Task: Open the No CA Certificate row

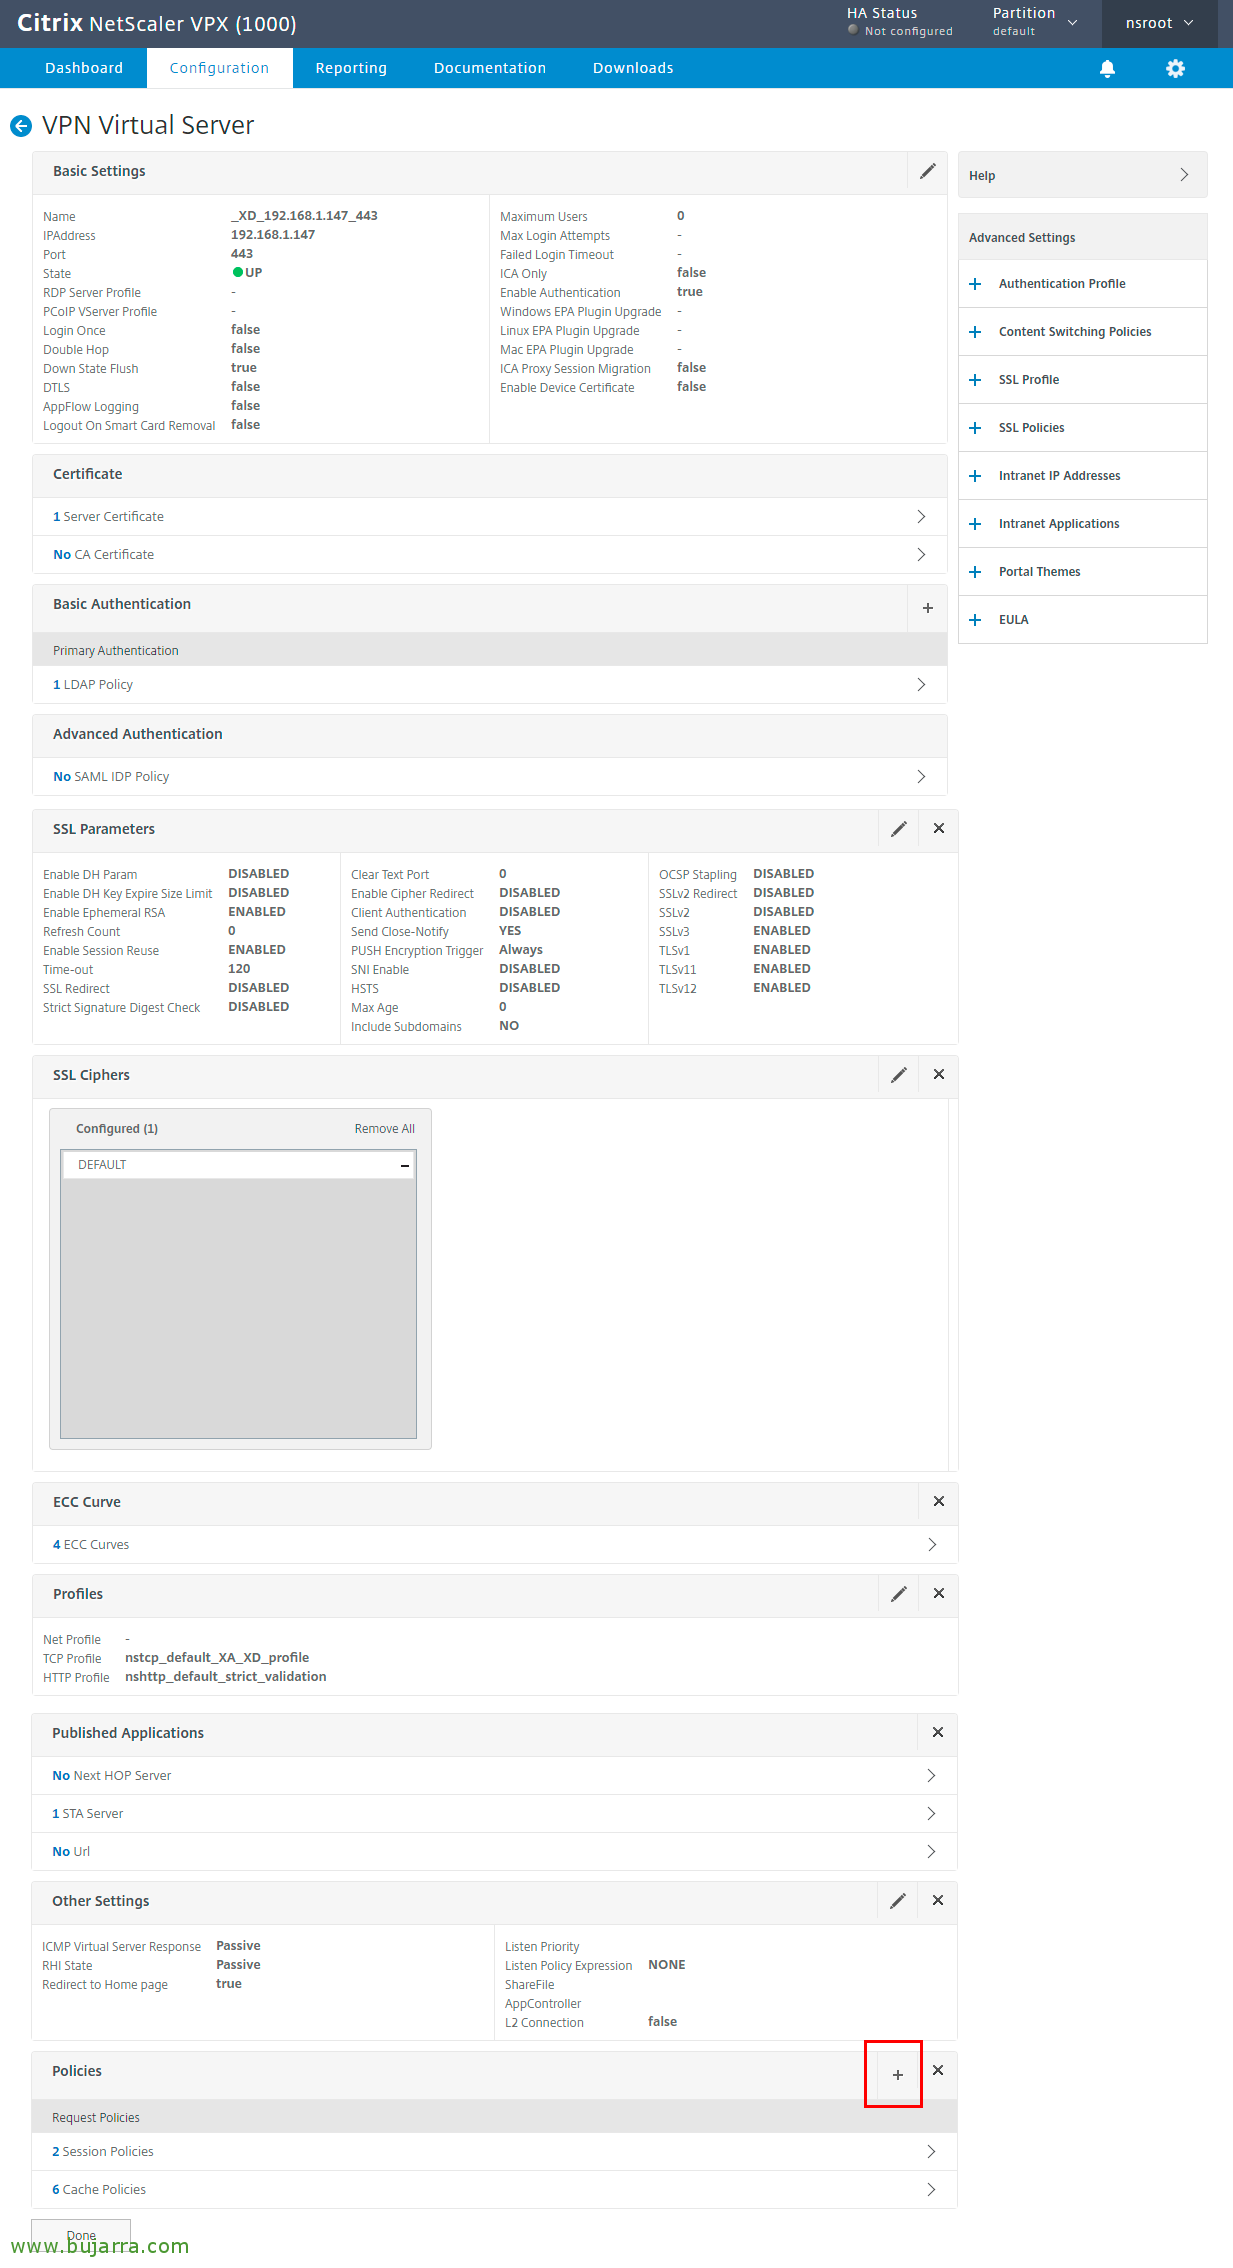Action: pyautogui.click(x=490, y=555)
